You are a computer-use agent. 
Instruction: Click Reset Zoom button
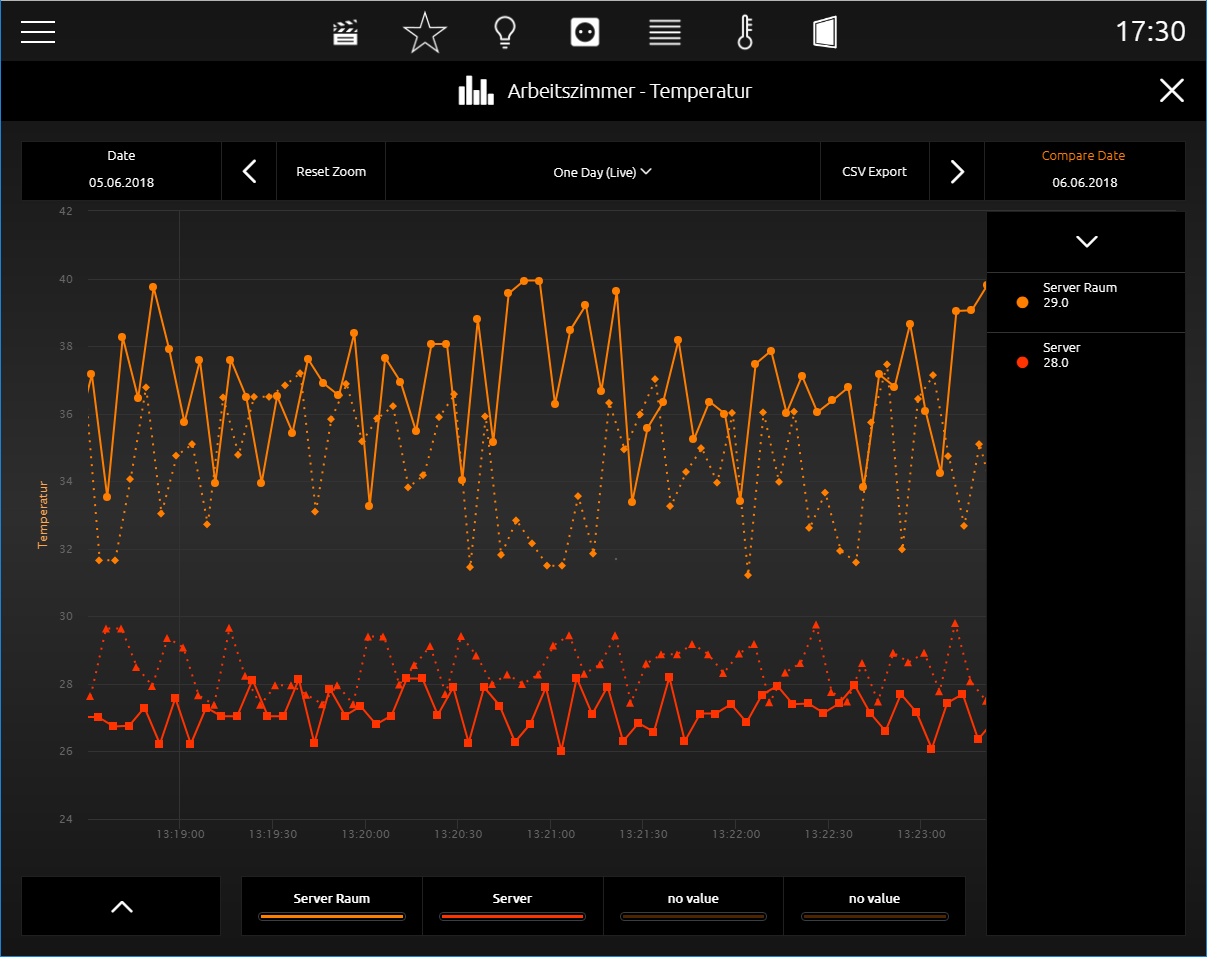(x=331, y=172)
